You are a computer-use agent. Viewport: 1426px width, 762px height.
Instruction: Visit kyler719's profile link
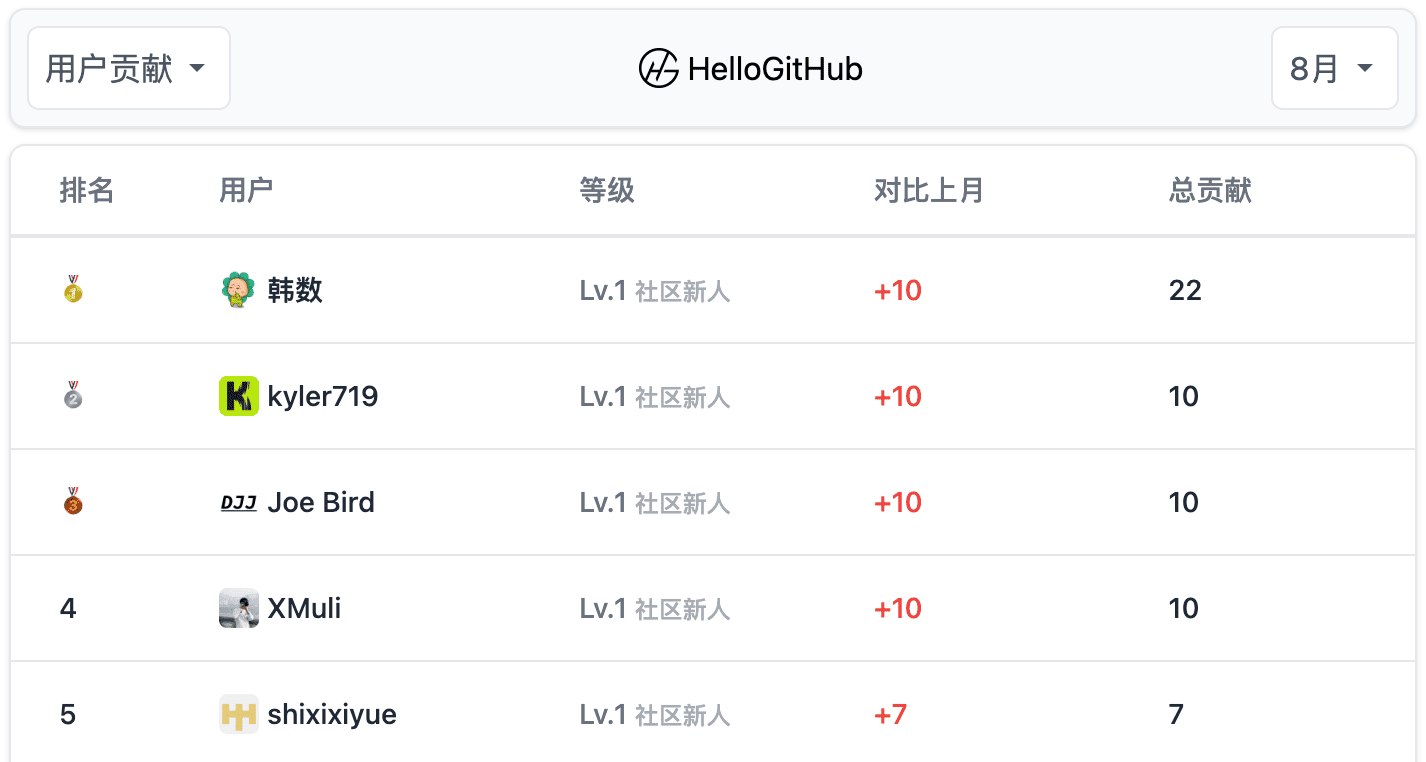pos(322,396)
